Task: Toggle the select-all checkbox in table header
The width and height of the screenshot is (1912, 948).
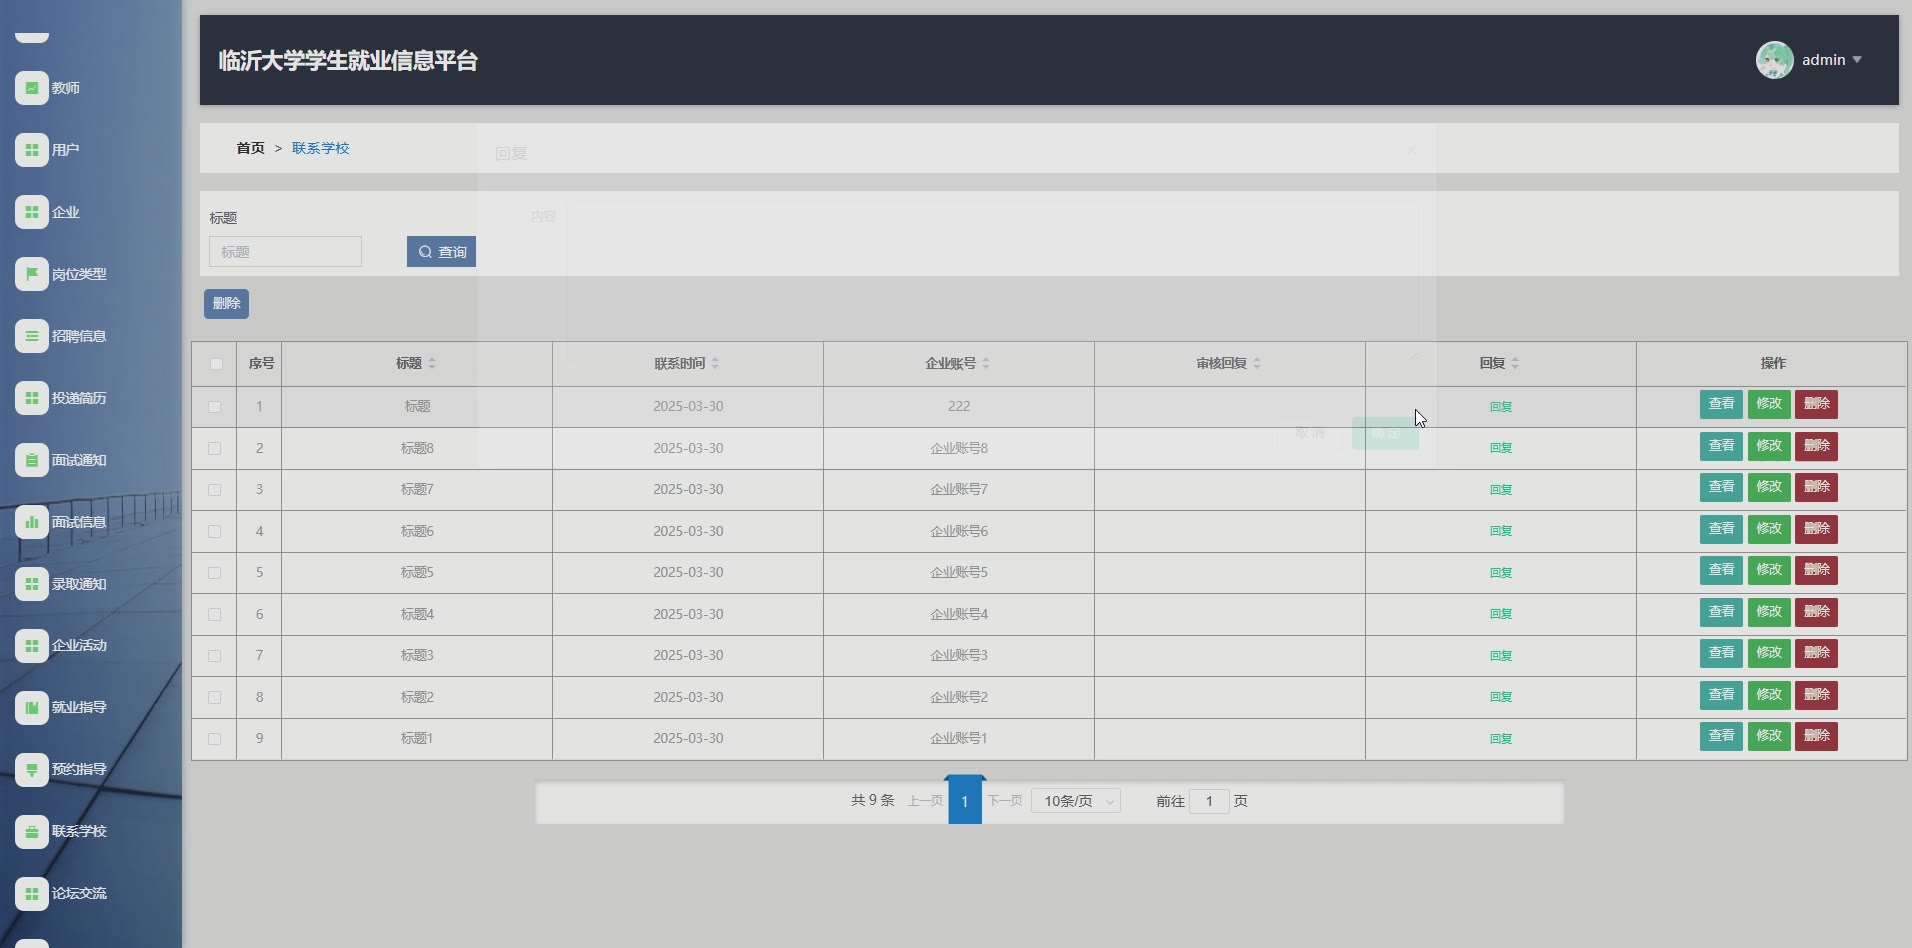Action: coord(216,364)
